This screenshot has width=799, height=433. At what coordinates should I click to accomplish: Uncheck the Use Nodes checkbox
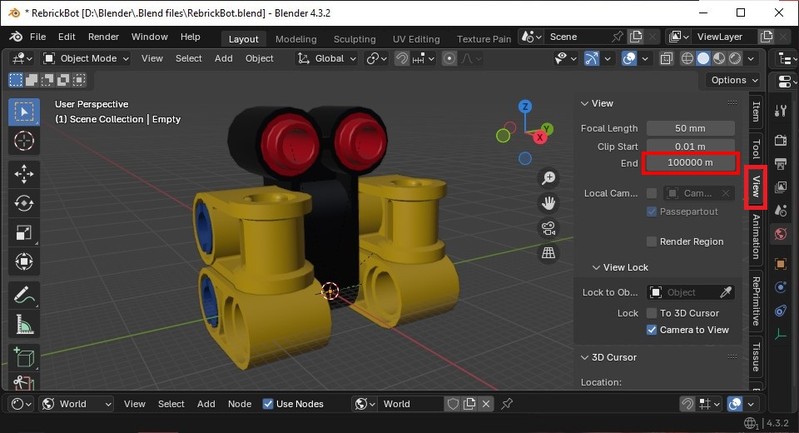(268, 404)
